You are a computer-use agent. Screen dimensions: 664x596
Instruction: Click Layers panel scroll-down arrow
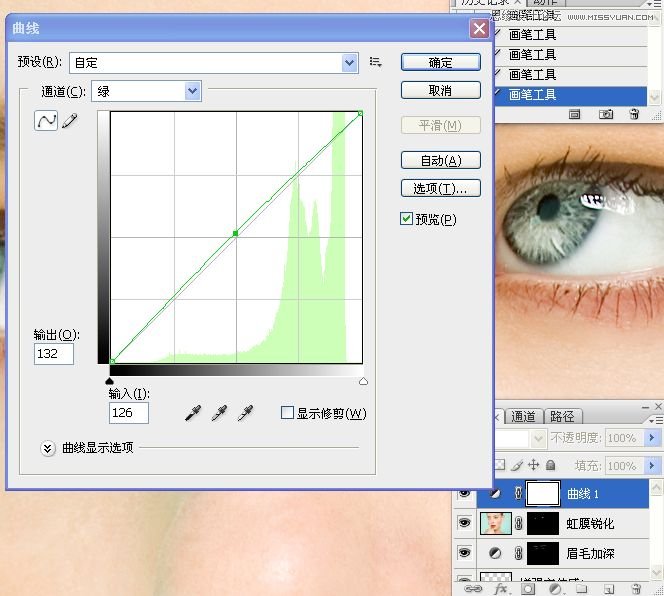pos(656,573)
